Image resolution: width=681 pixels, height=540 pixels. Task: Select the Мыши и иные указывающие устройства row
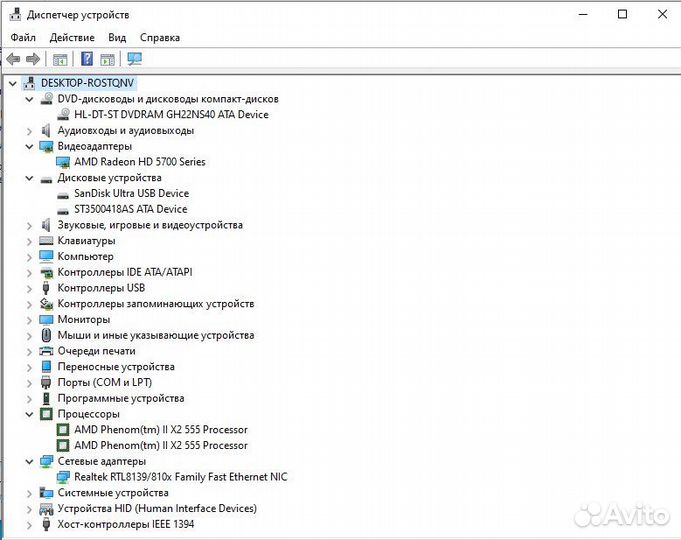(x=156, y=335)
